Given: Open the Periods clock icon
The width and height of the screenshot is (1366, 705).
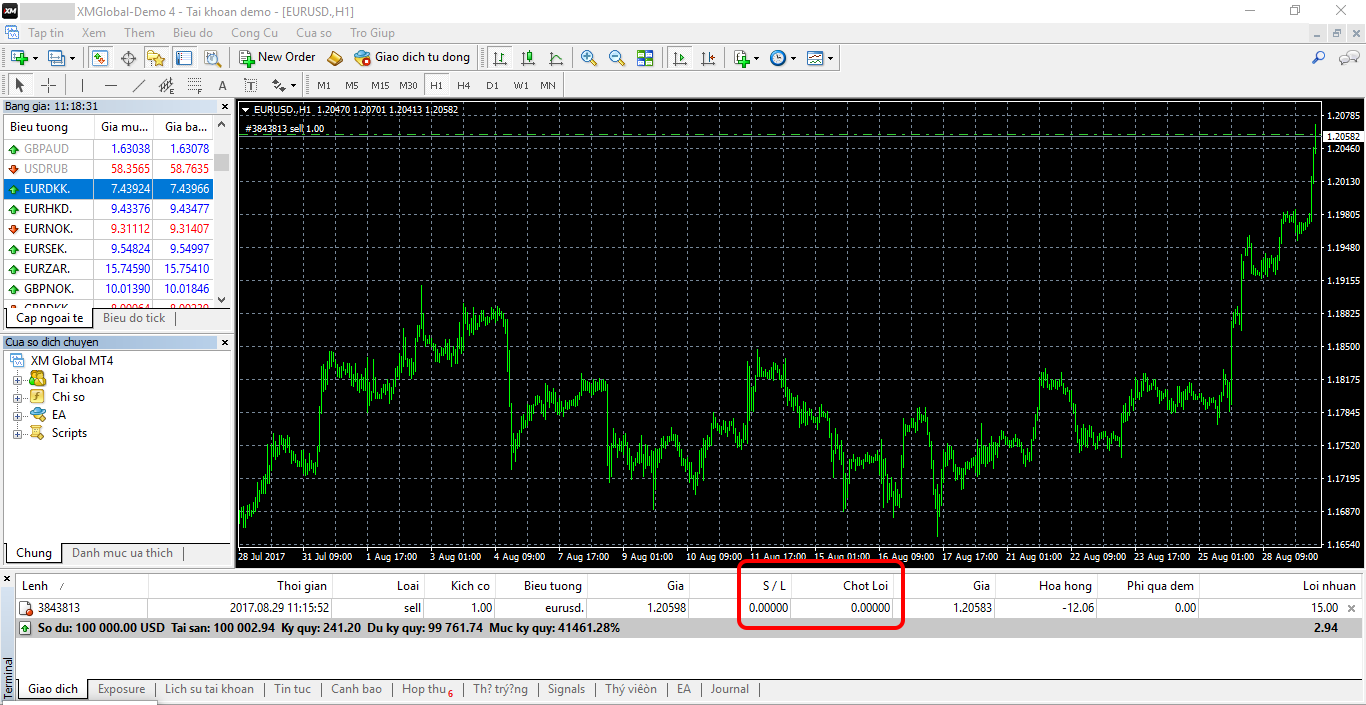Looking at the screenshot, I should pos(778,58).
